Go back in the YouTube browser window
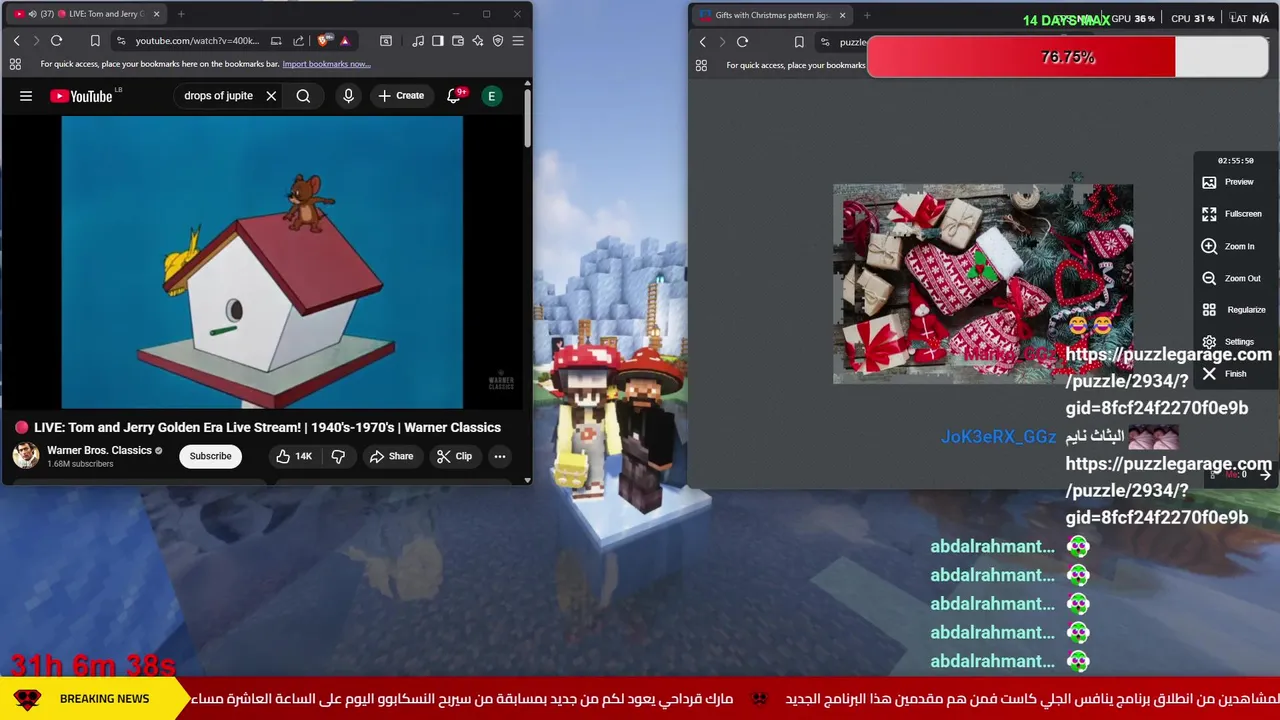1280x720 pixels. (16, 41)
